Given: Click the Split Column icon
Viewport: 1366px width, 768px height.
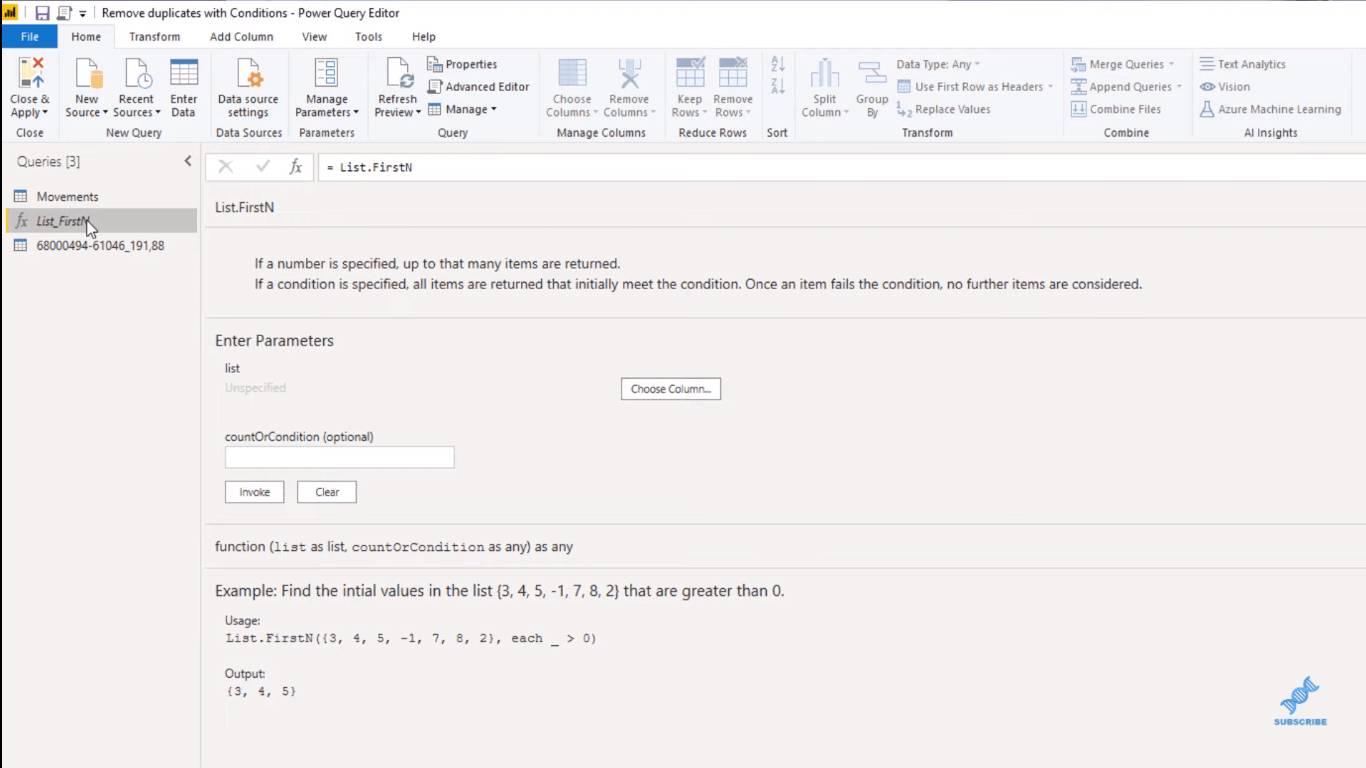Looking at the screenshot, I should coord(825,74).
